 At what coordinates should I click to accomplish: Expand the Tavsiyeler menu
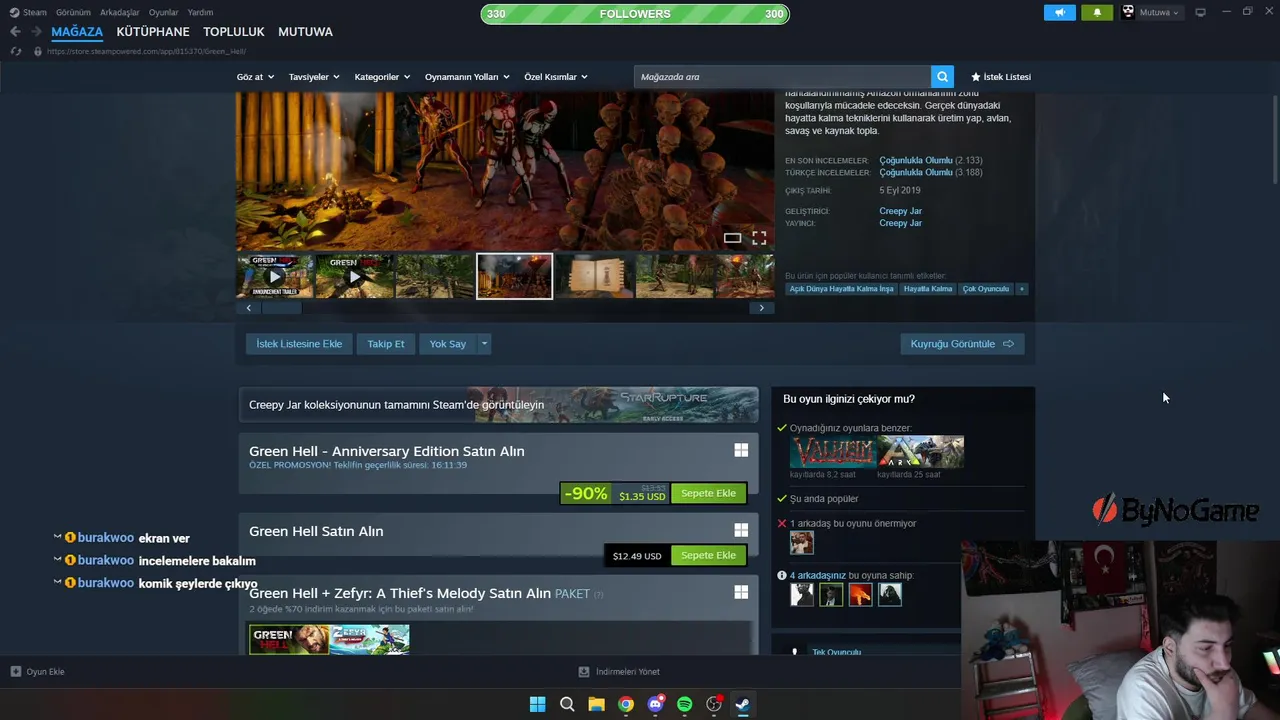click(x=314, y=77)
